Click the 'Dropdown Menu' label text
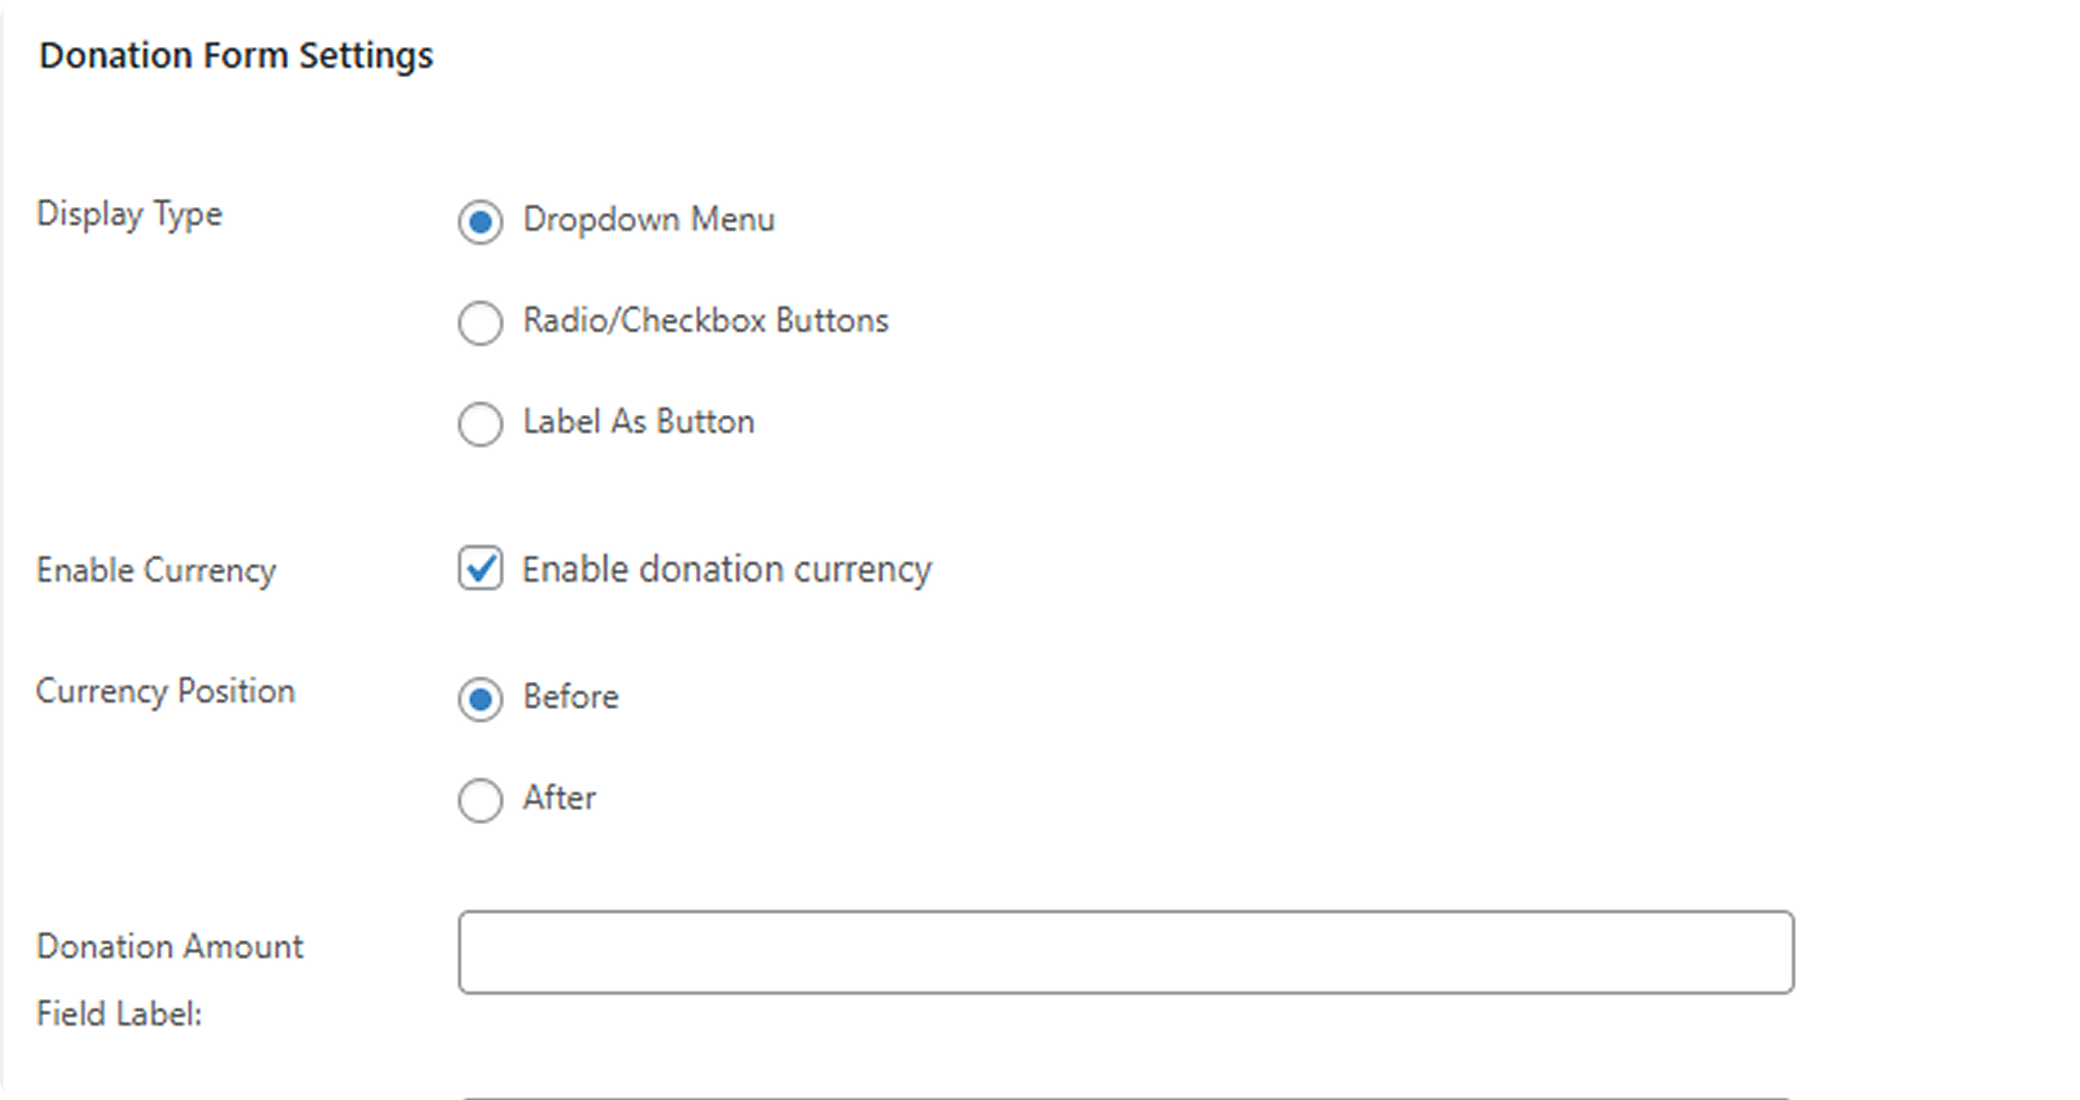The image size is (2080, 1100). [648, 220]
